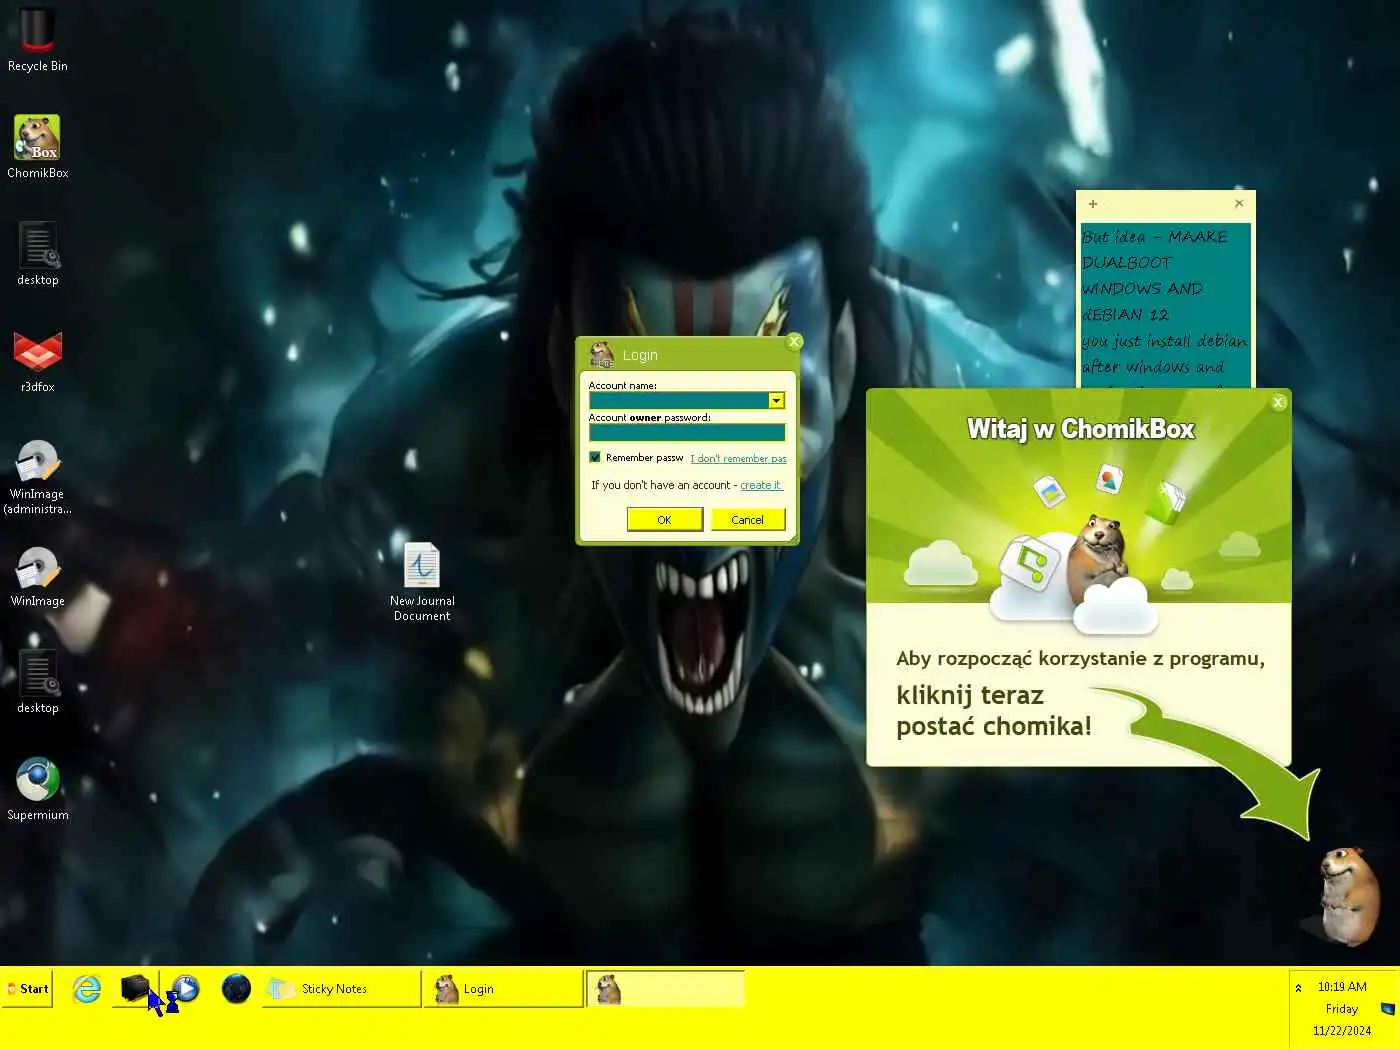Viewport: 1400px width, 1050px height.
Task: Expand the Account name dropdown
Action: (x=776, y=400)
